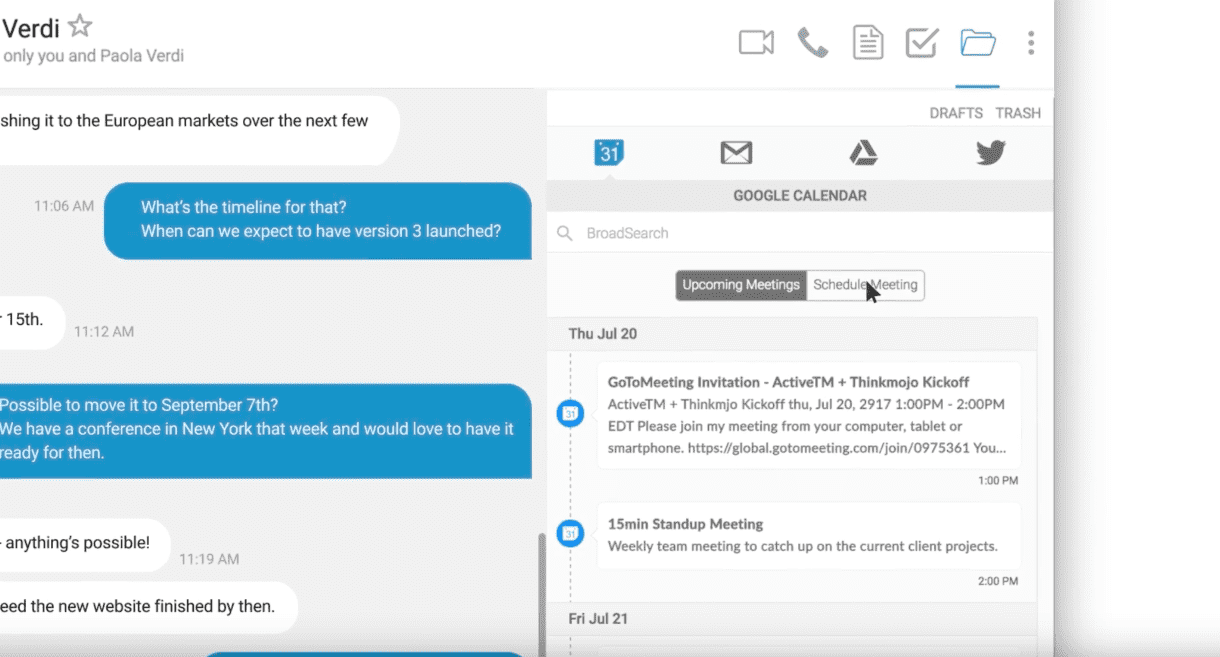Open the notes document icon
Viewport: 1220px width, 657px height.
coord(867,42)
